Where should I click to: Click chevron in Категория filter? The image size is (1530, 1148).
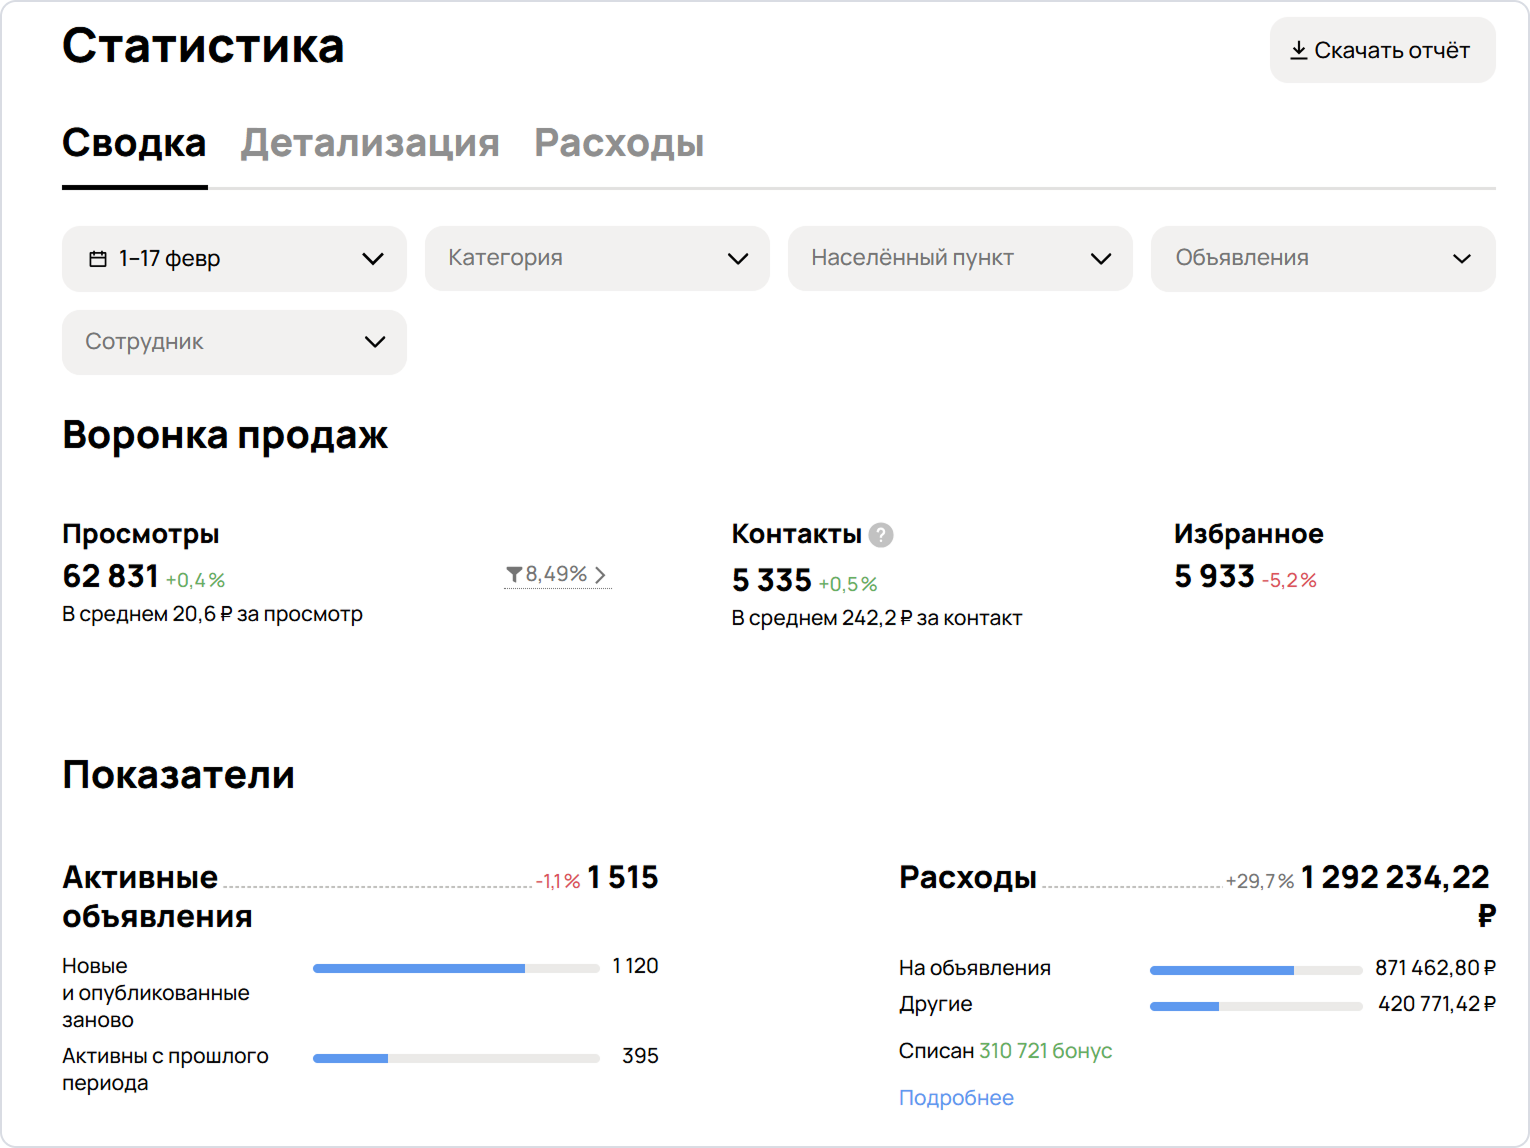click(738, 259)
